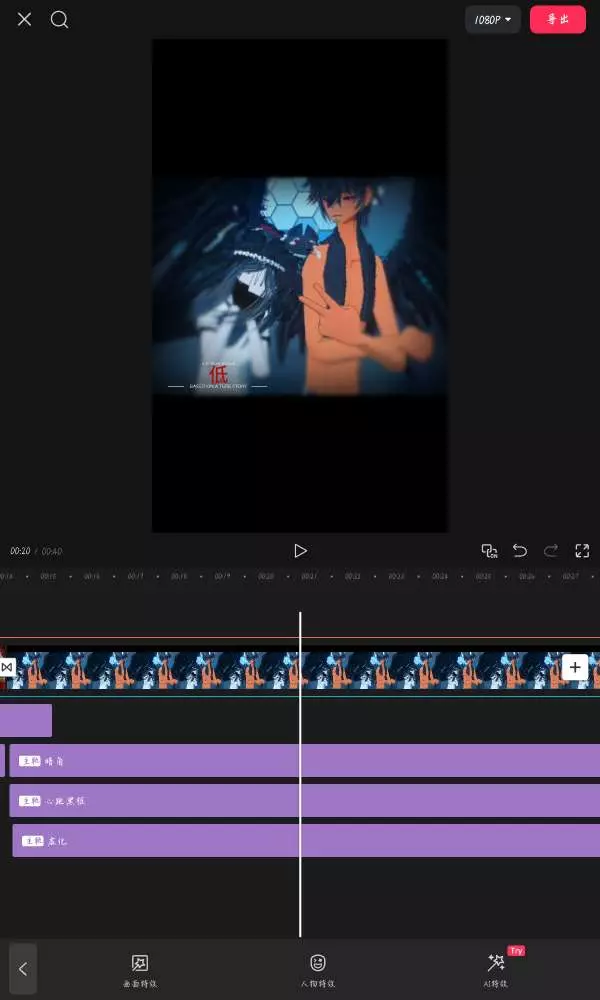Undo the last edit
This screenshot has height=1000, width=600.
click(520, 551)
